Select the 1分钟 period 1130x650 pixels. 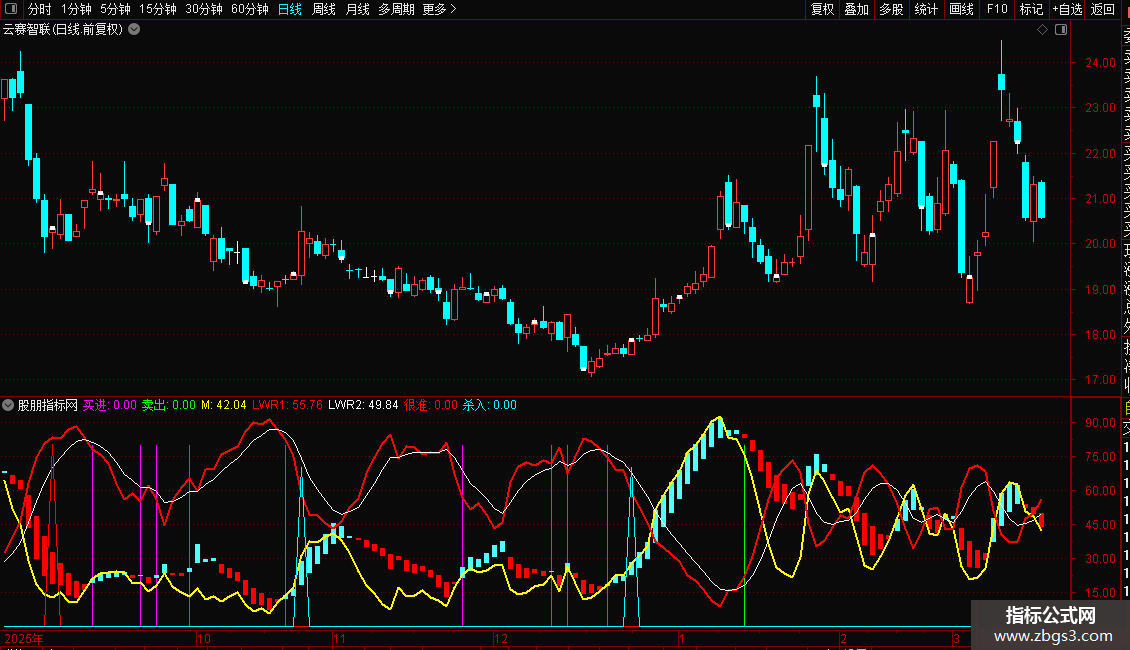(x=76, y=9)
